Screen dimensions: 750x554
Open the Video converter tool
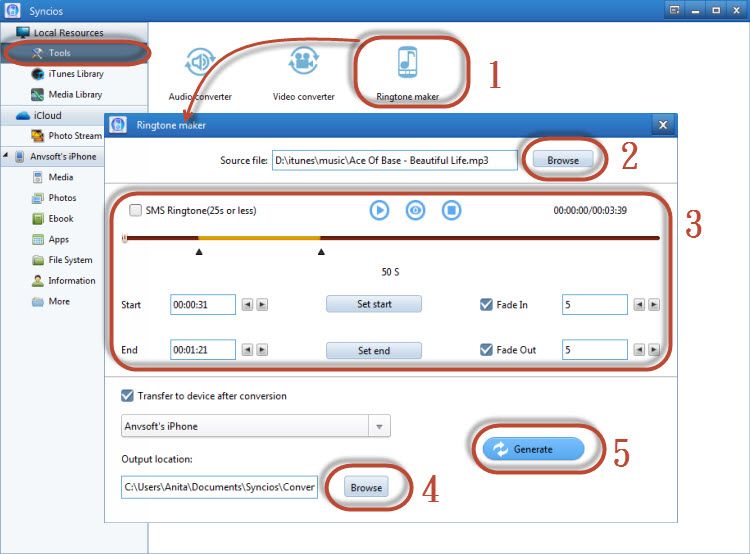click(303, 74)
